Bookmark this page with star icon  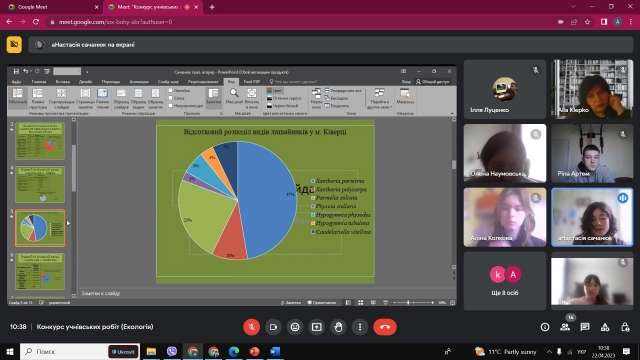click(587, 22)
